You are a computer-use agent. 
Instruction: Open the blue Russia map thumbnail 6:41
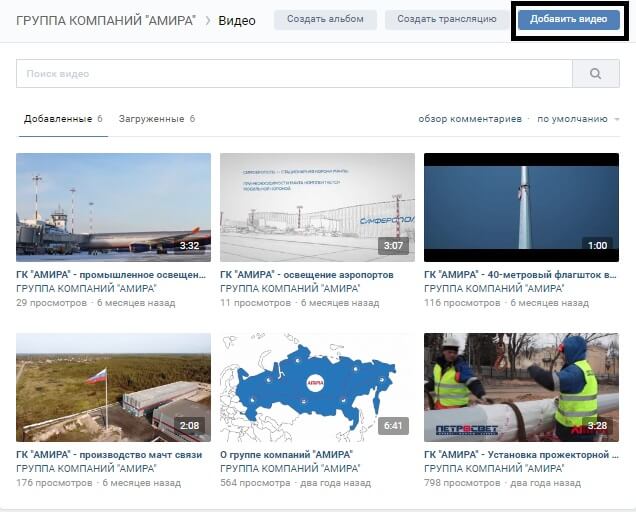318,387
